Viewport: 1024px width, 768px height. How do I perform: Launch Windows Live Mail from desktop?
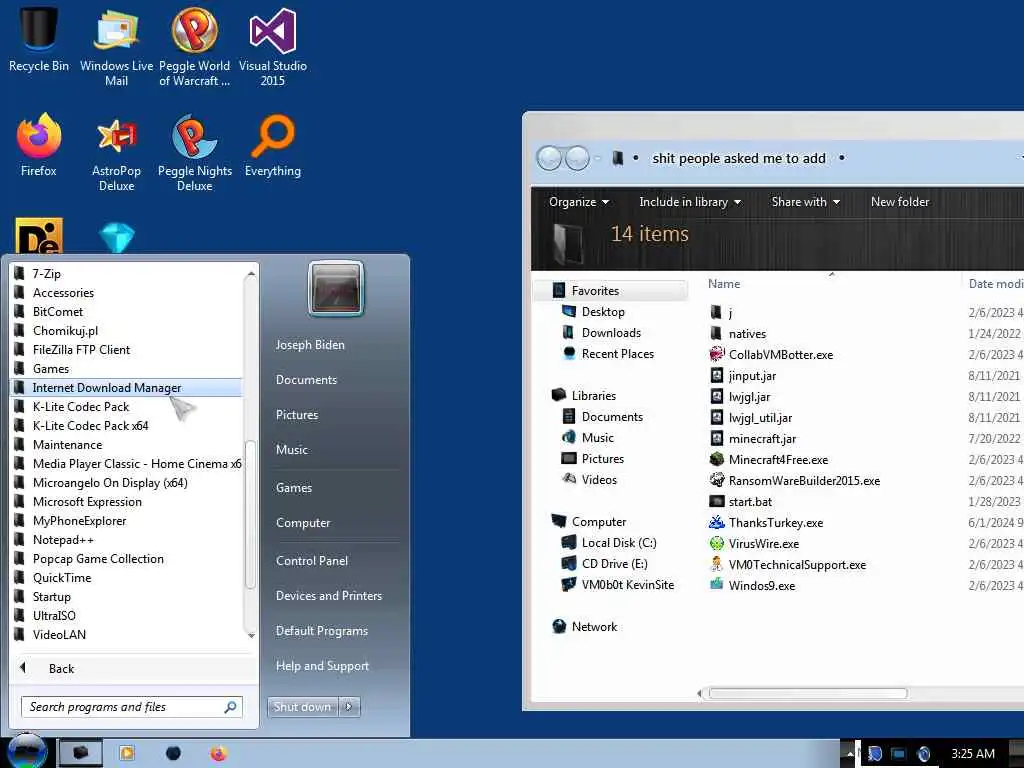click(116, 46)
